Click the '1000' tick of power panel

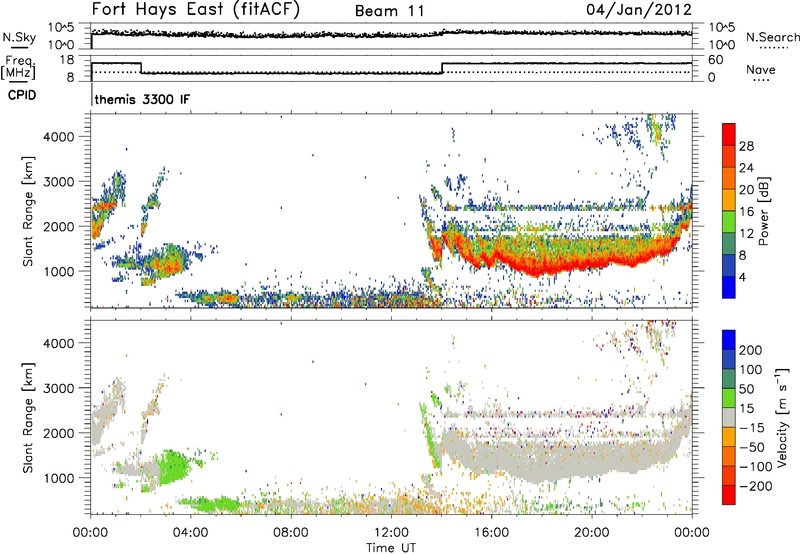click(59, 271)
